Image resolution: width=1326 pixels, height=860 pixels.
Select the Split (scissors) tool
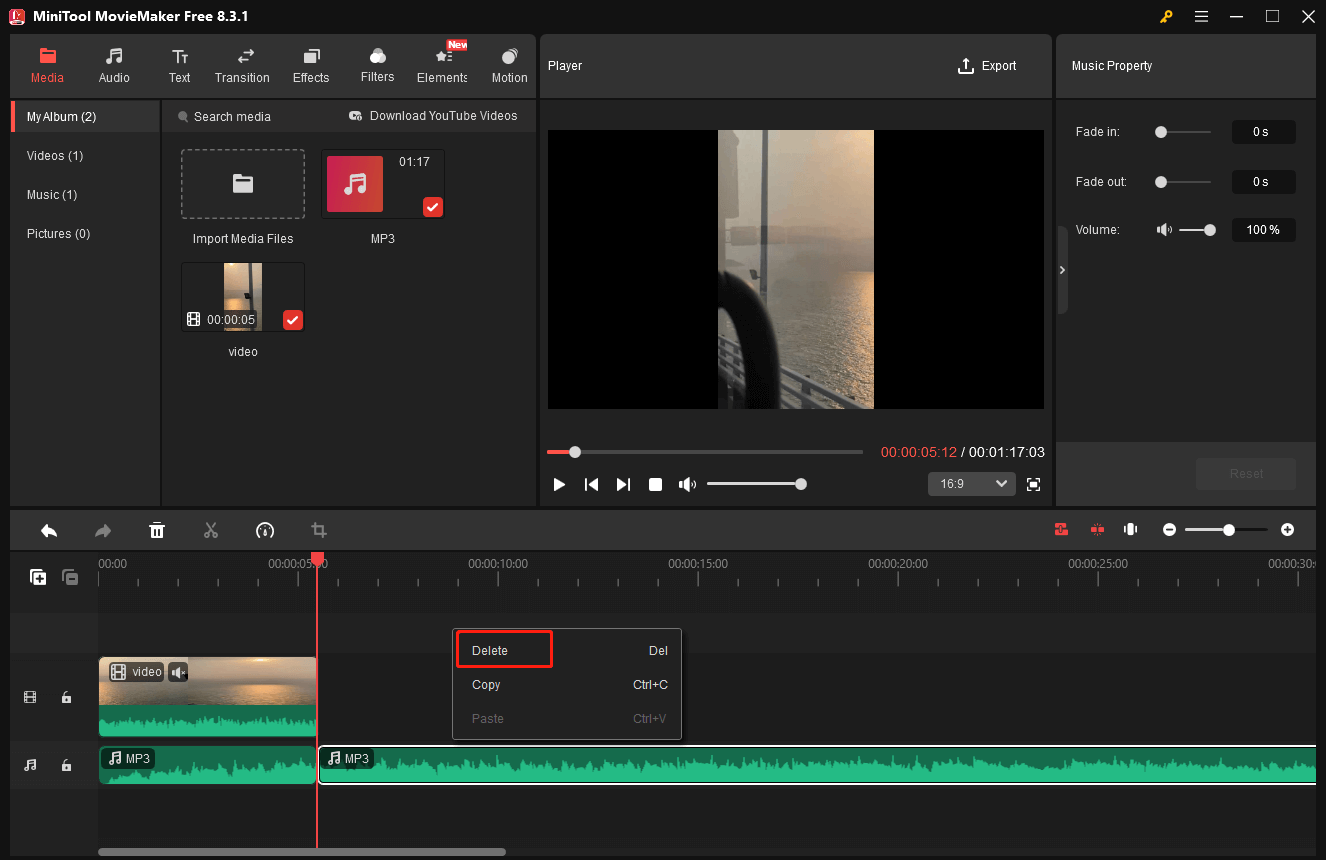click(x=211, y=530)
